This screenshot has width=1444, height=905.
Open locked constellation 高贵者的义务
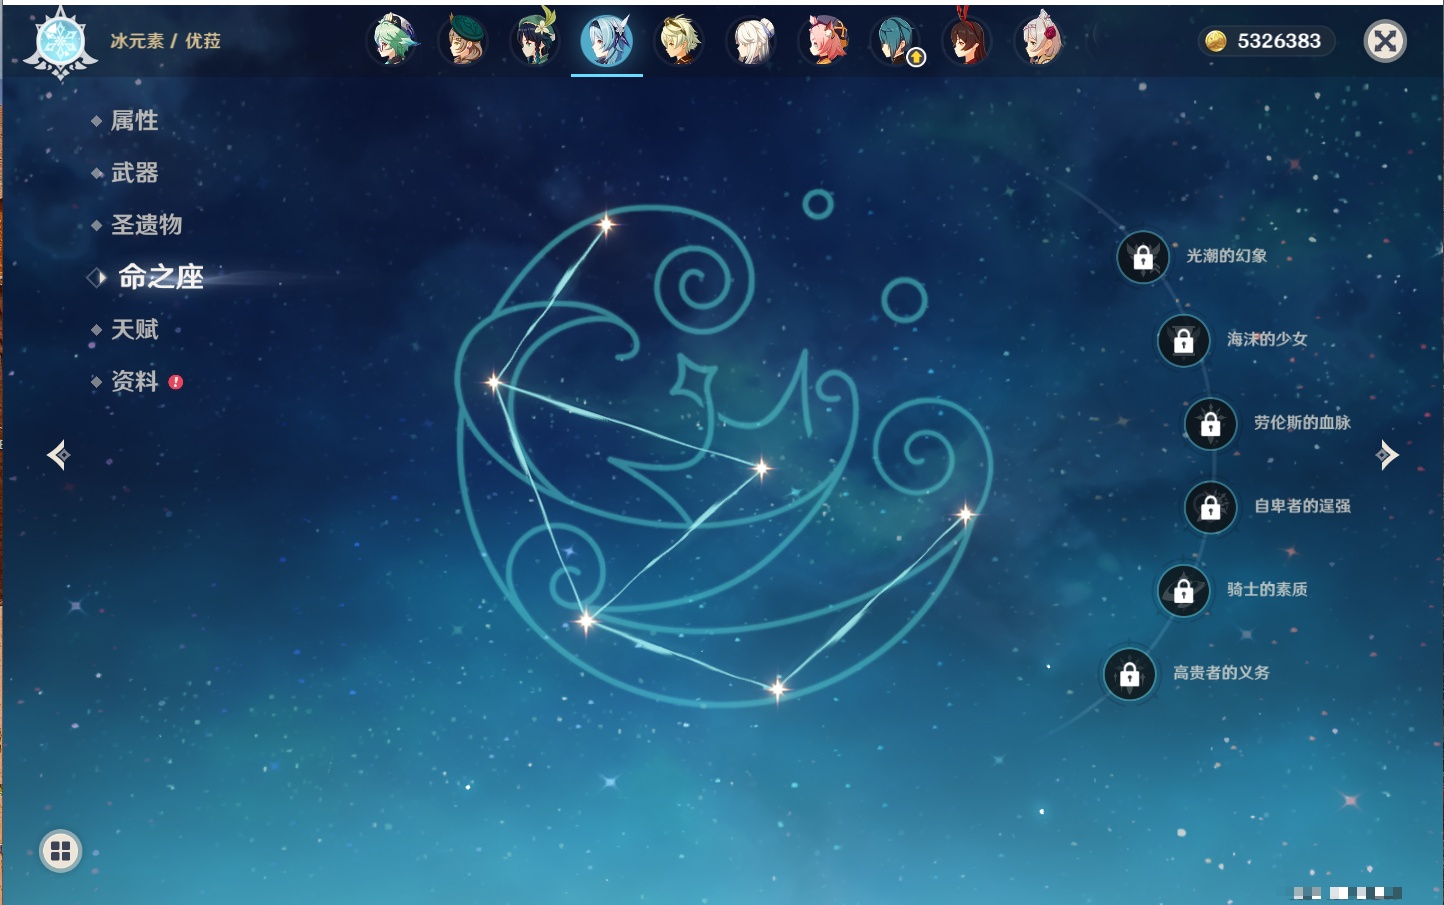(1130, 674)
